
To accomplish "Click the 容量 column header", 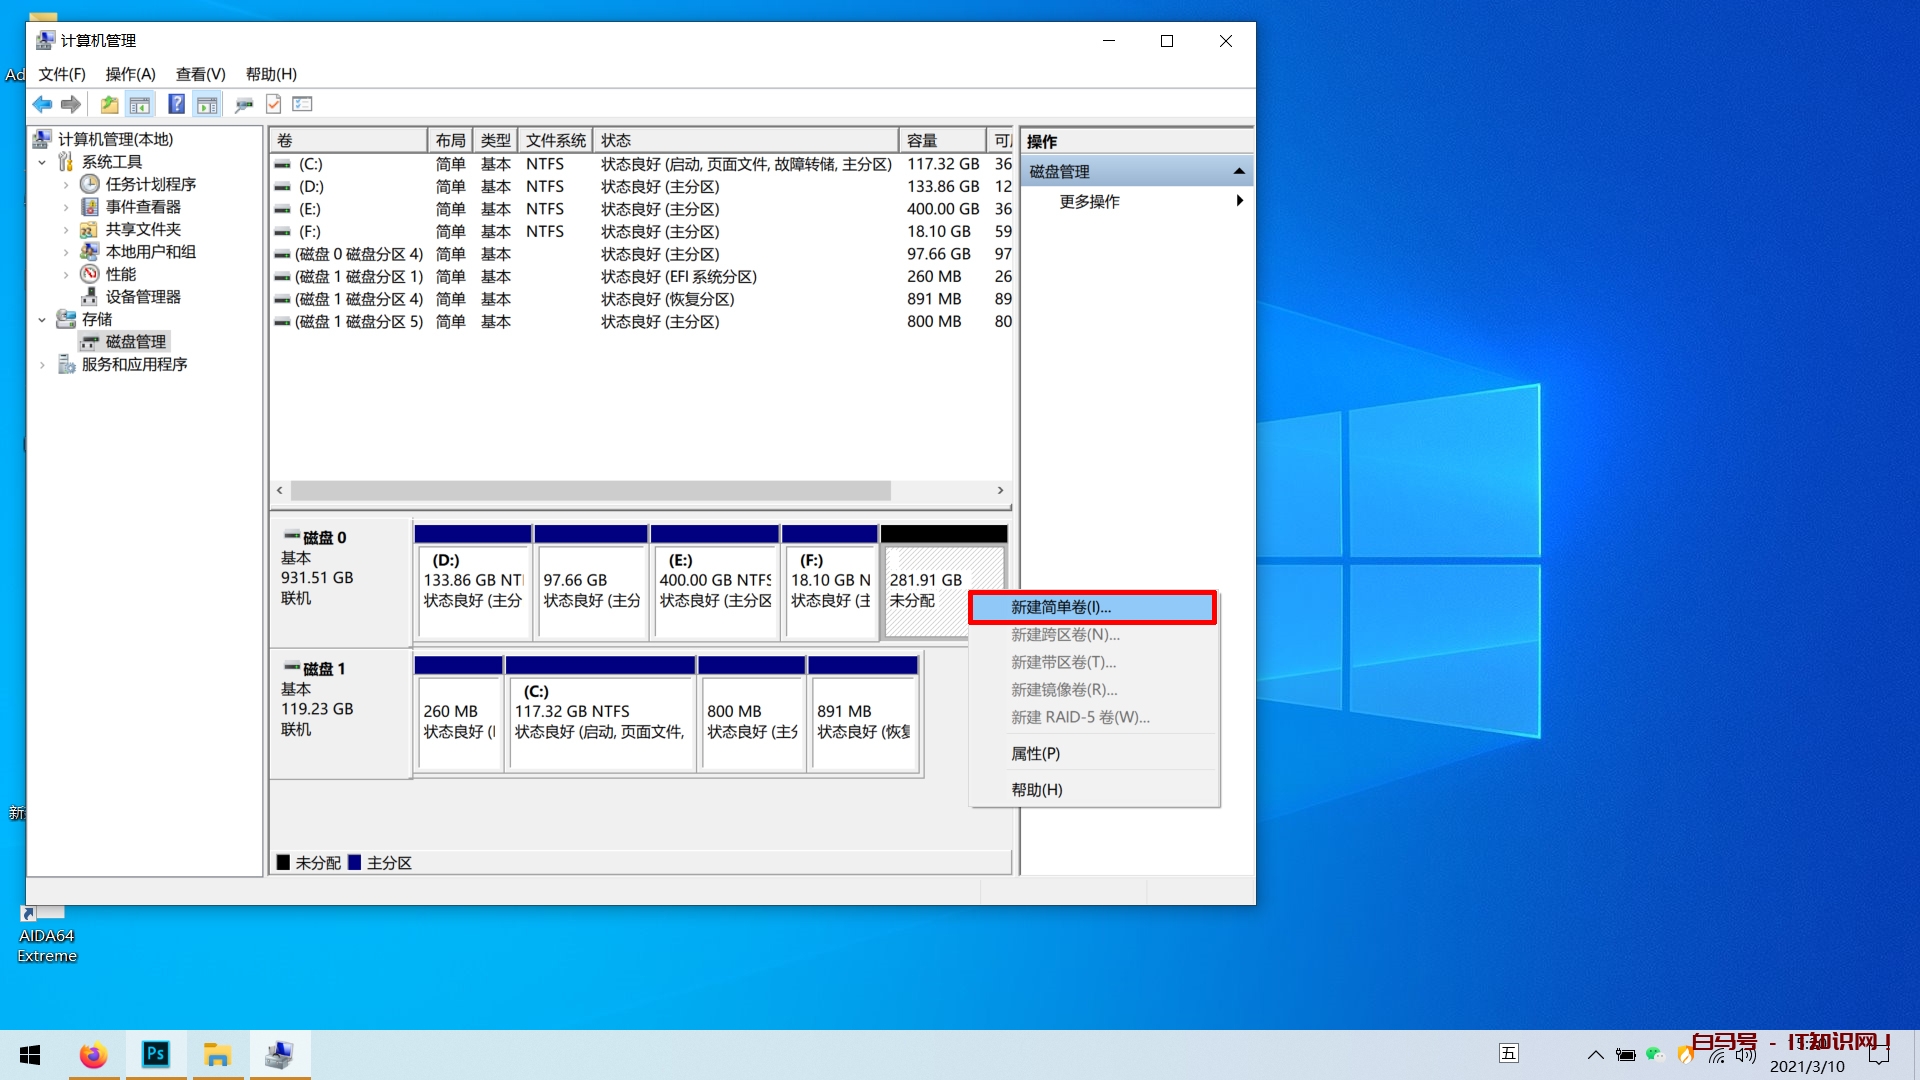I will pyautogui.click(x=940, y=140).
